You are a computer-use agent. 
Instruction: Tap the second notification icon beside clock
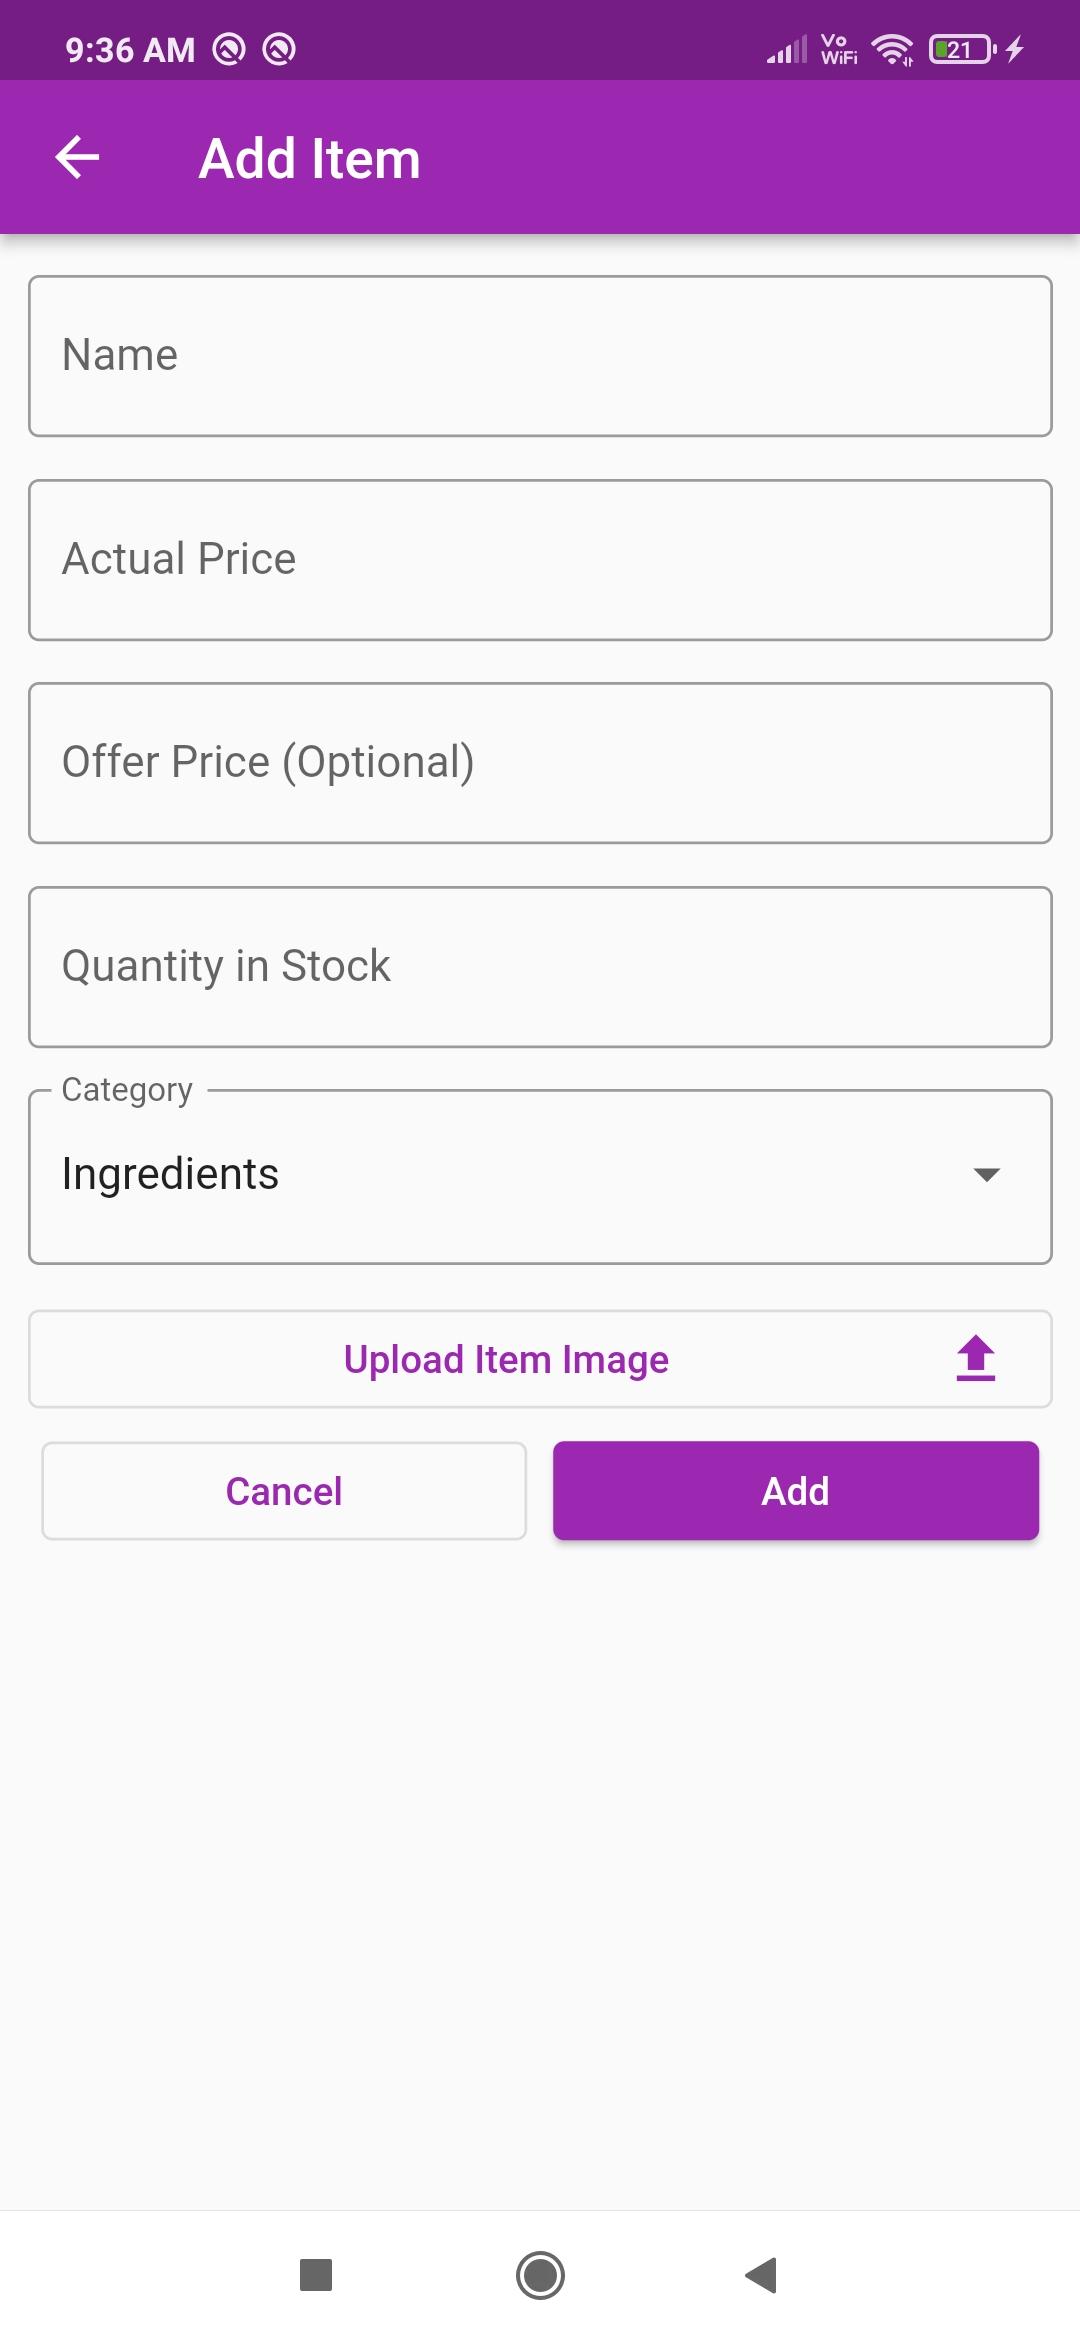[x=279, y=49]
